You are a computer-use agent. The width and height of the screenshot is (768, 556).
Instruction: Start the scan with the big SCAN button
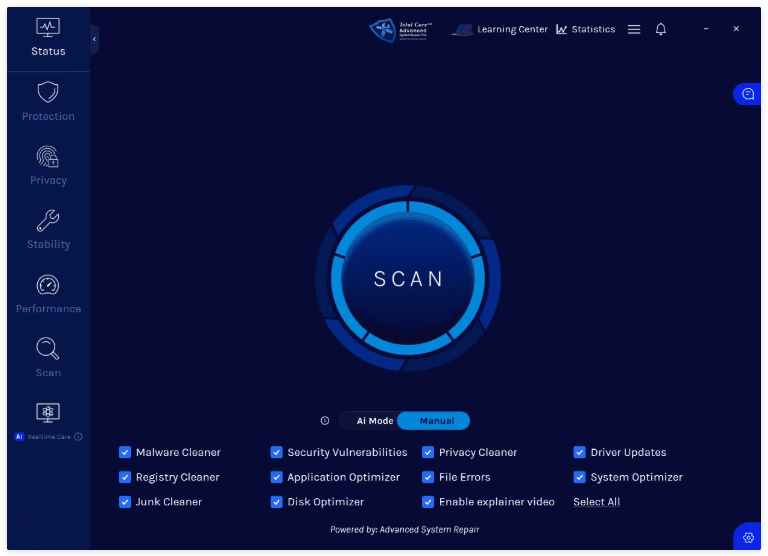click(x=408, y=278)
